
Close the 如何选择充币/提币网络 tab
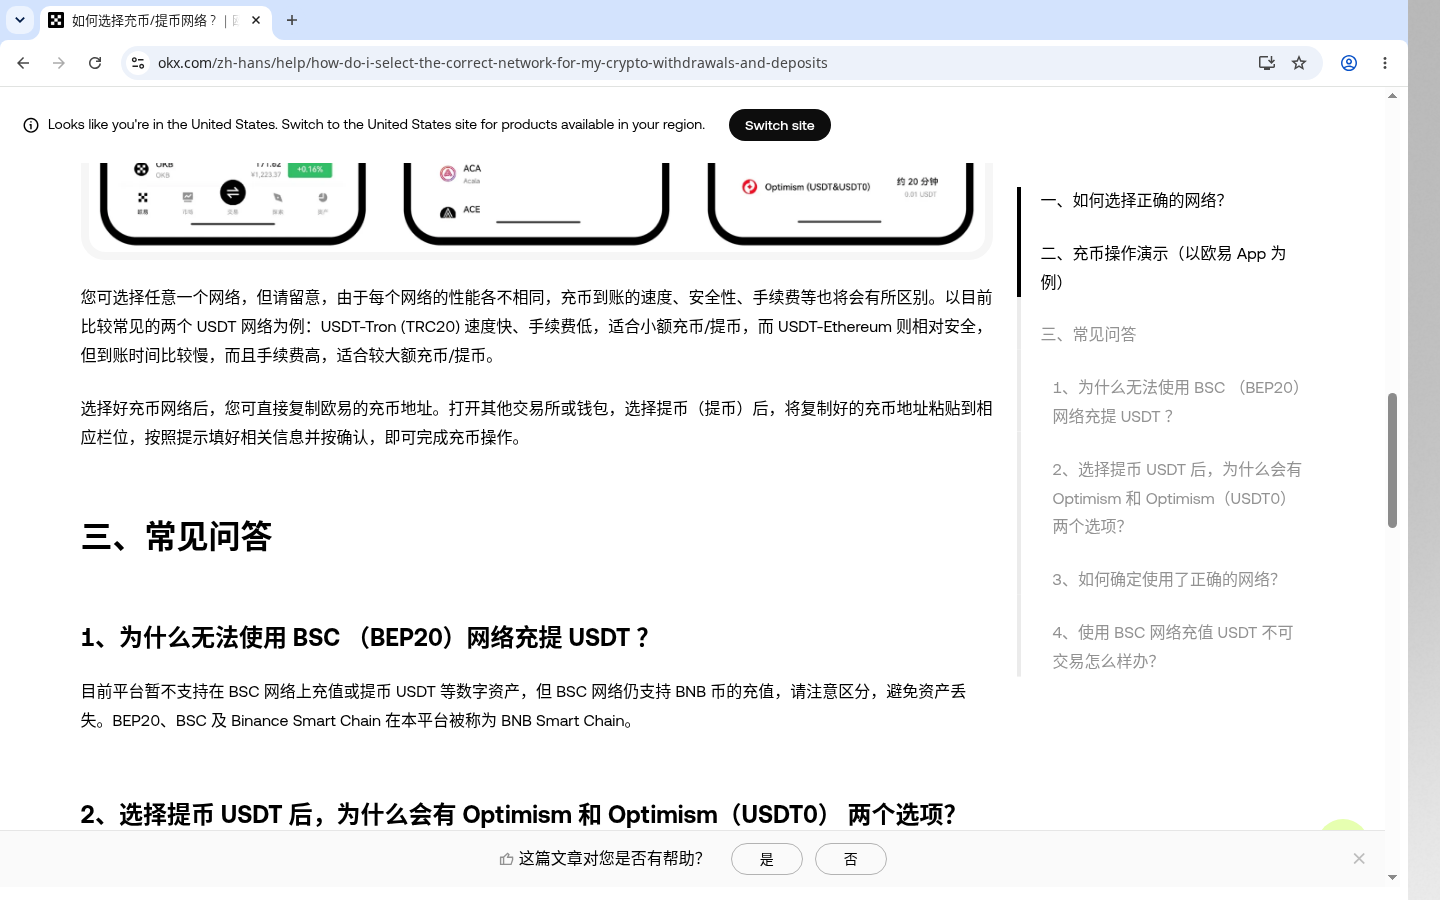[x=256, y=20]
